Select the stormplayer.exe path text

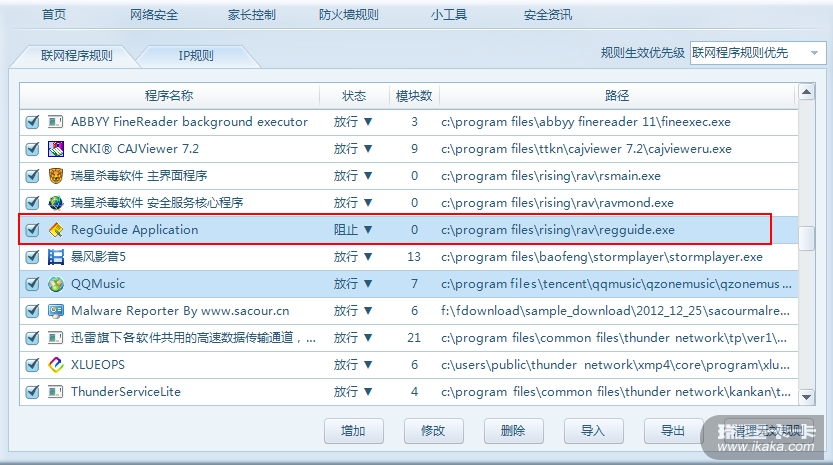click(x=602, y=257)
